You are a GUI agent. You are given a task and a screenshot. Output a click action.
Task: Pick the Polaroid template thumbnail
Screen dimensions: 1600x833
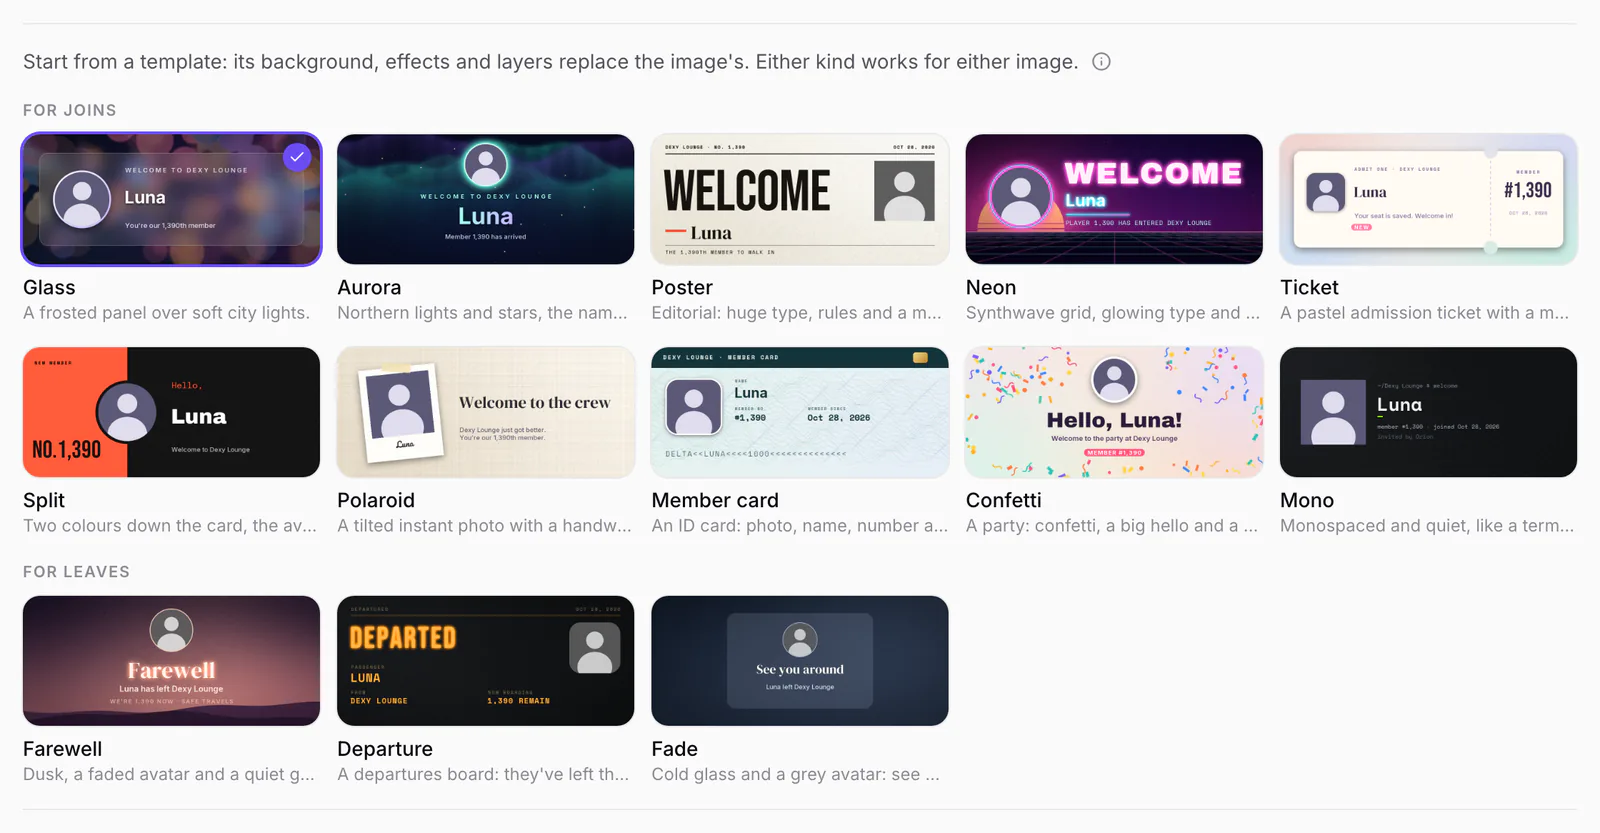coord(486,412)
